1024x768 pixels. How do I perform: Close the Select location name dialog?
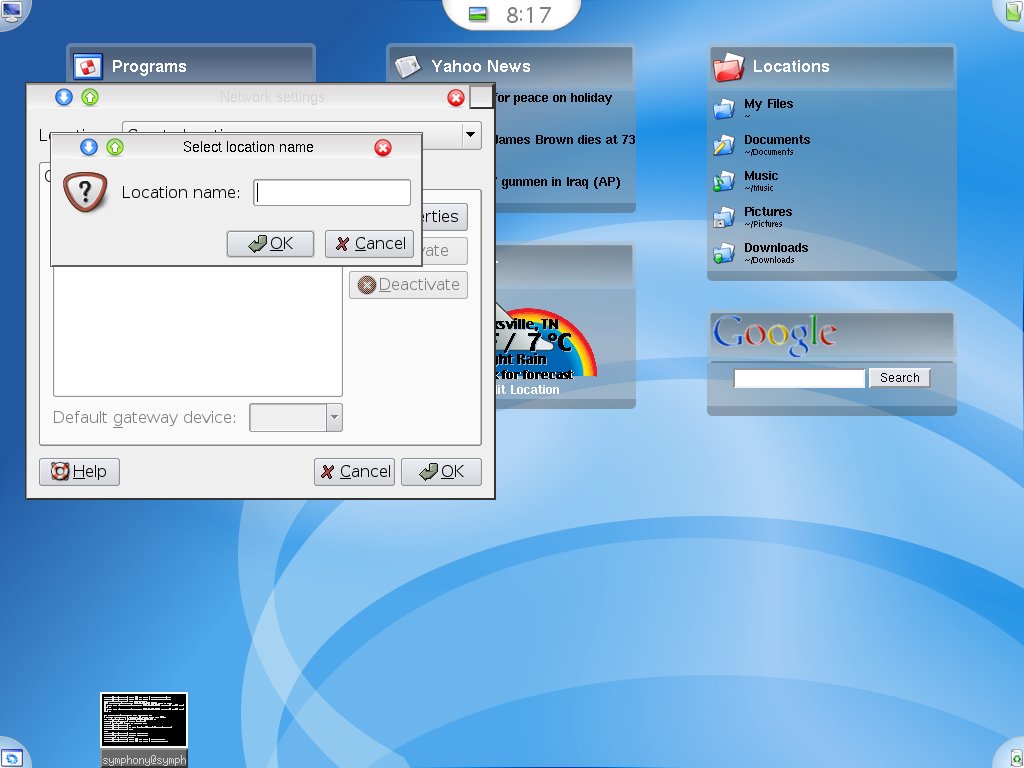[x=383, y=148]
